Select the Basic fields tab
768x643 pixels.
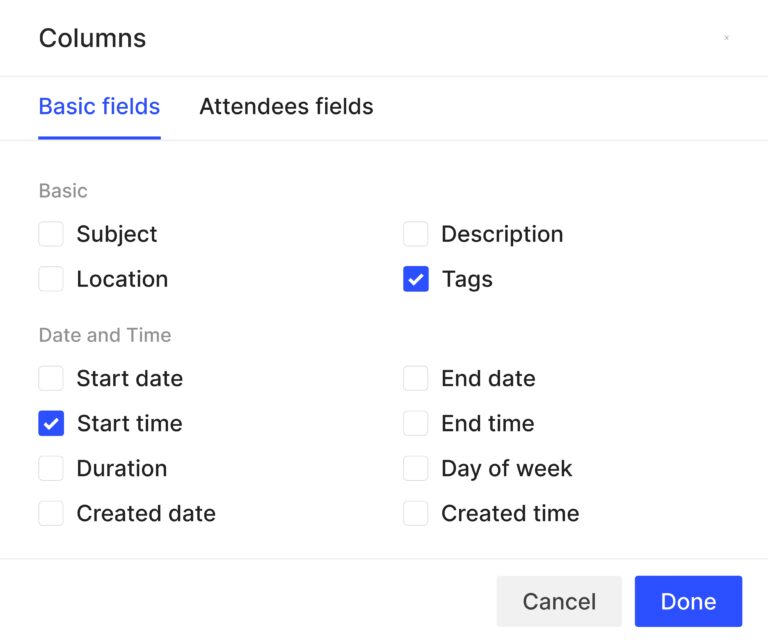point(99,107)
